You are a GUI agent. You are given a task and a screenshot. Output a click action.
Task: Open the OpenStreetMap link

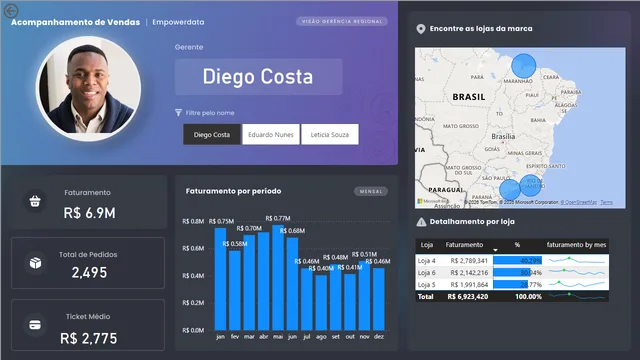pyautogui.click(x=578, y=202)
